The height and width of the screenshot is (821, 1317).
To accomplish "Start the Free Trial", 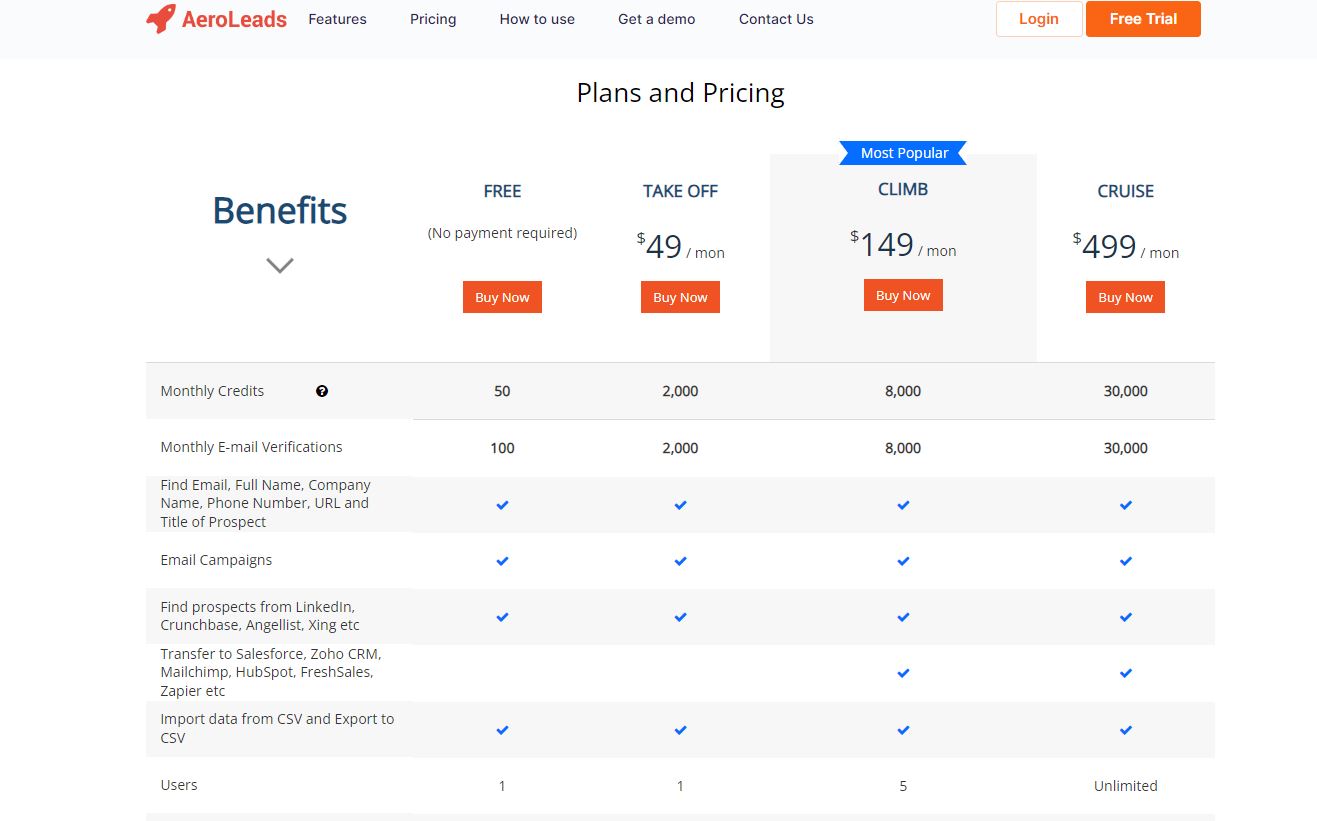I will (x=1143, y=19).
